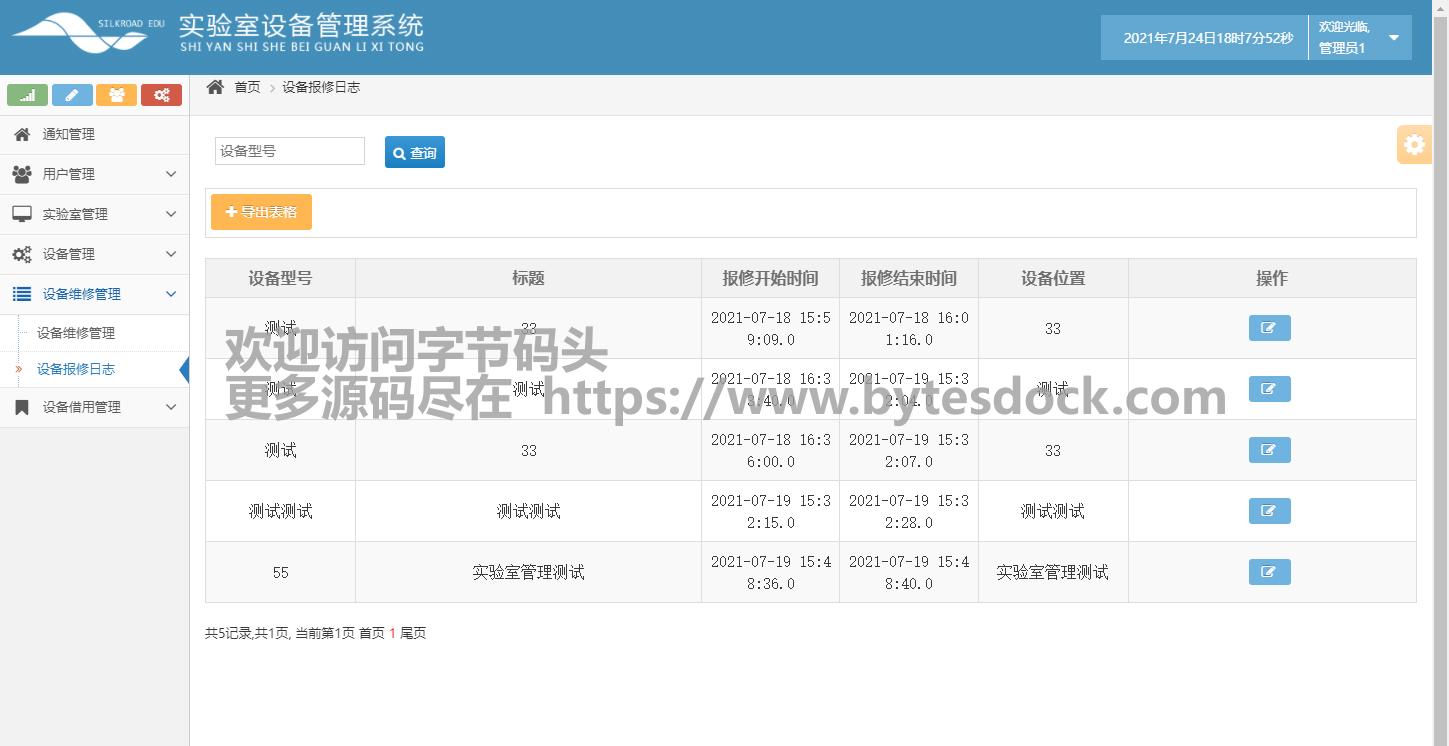The height and width of the screenshot is (746, 1449).
Task: Expand the 设备借用管理 sidebar menu
Action: click(x=94, y=407)
